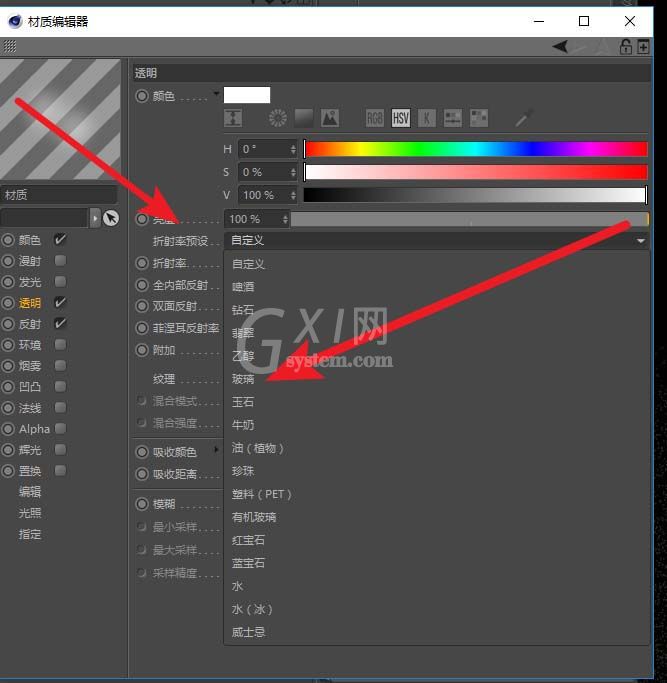Open the 折射率预设 dropdown set to 自定义
Viewport: 667px width, 683px height.
point(437,240)
